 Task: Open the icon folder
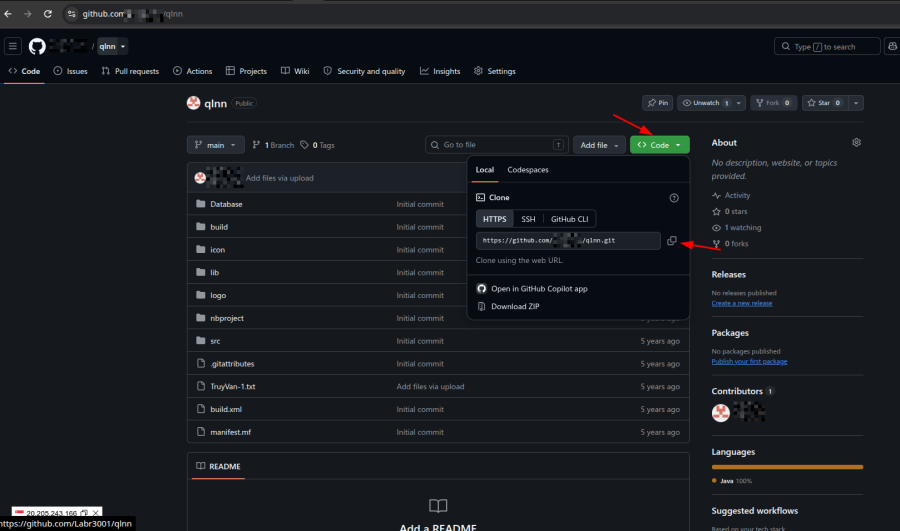pos(218,250)
